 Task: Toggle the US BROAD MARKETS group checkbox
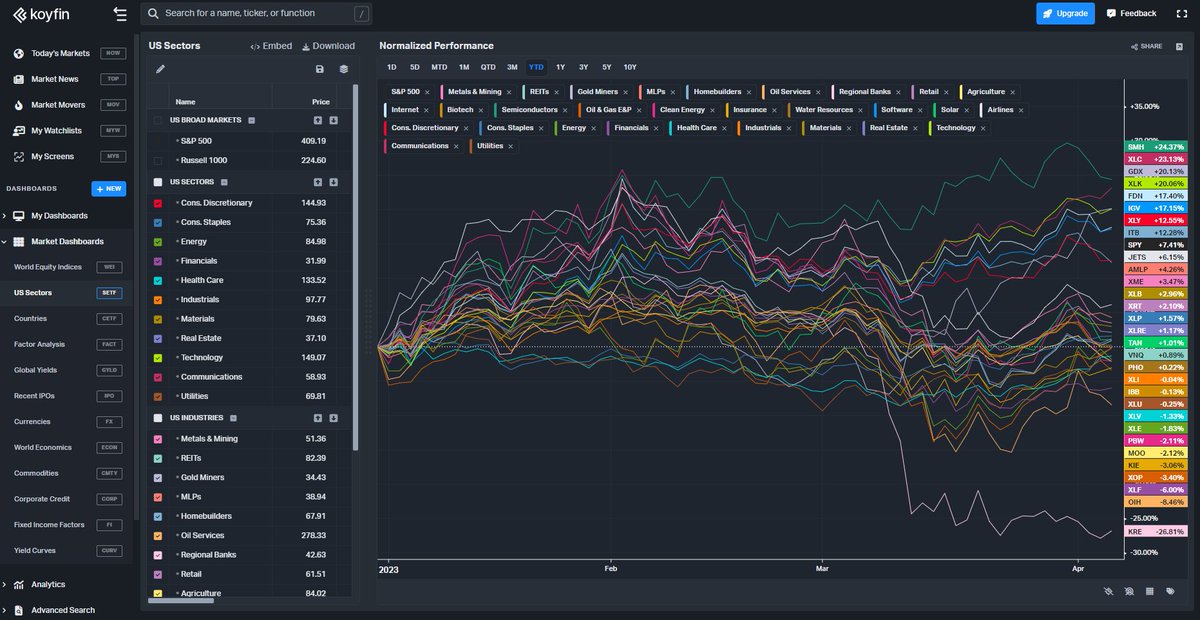[x=158, y=120]
